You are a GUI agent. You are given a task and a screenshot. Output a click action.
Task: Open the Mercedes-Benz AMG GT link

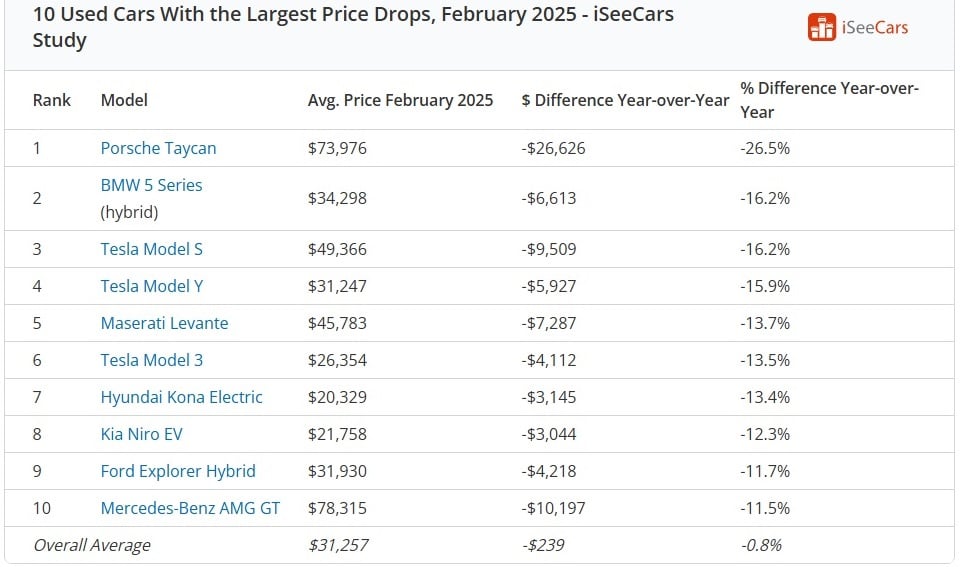coord(190,508)
